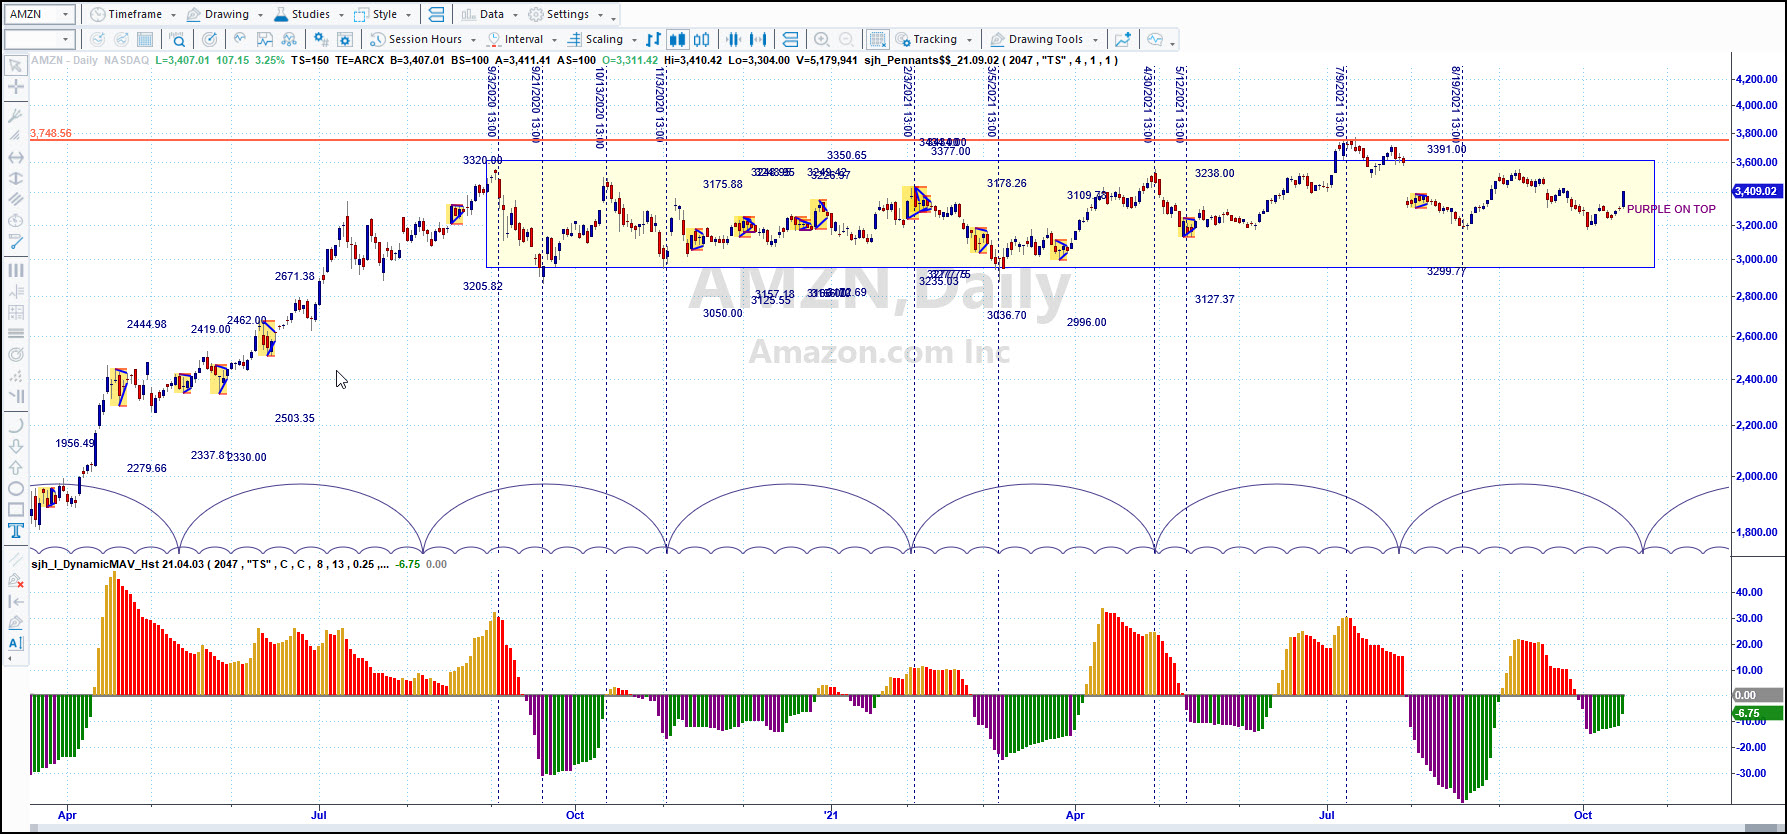Click the delete drawing icon with red X
This screenshot has width=1787, height=834.
(x=15, y=579)
